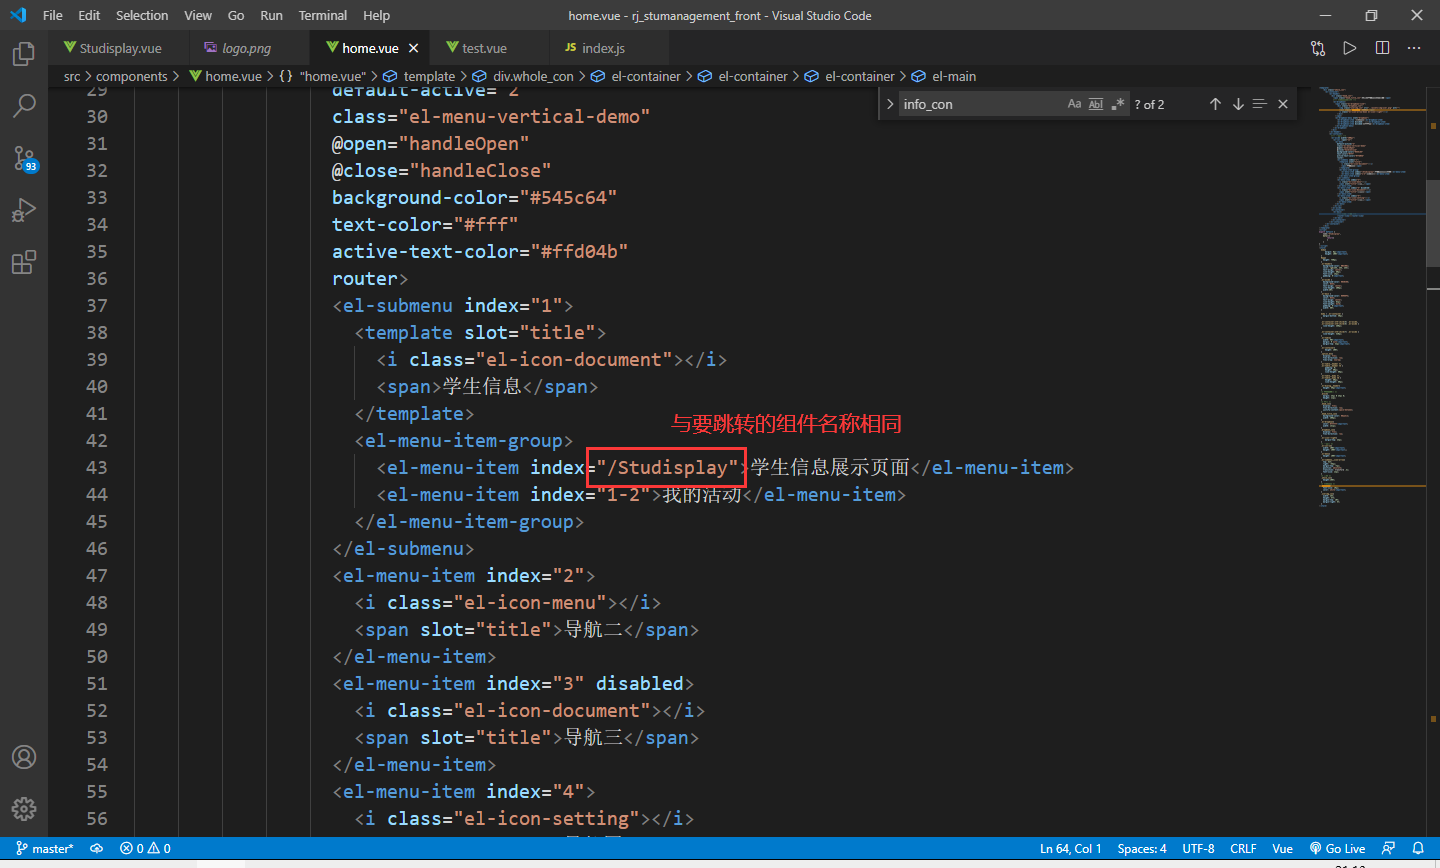The image size is (1440, 868).
Task: Click background-color="#545c64" attribute on line 33
Action: (474, 197)
